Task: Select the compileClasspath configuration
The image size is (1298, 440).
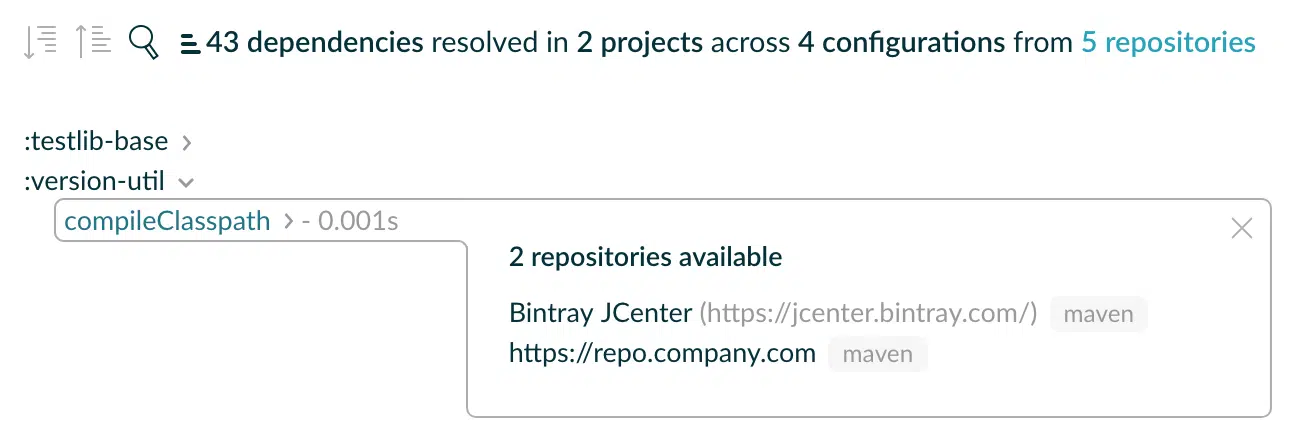Action: pyautogui.click(x=167, y=221)
